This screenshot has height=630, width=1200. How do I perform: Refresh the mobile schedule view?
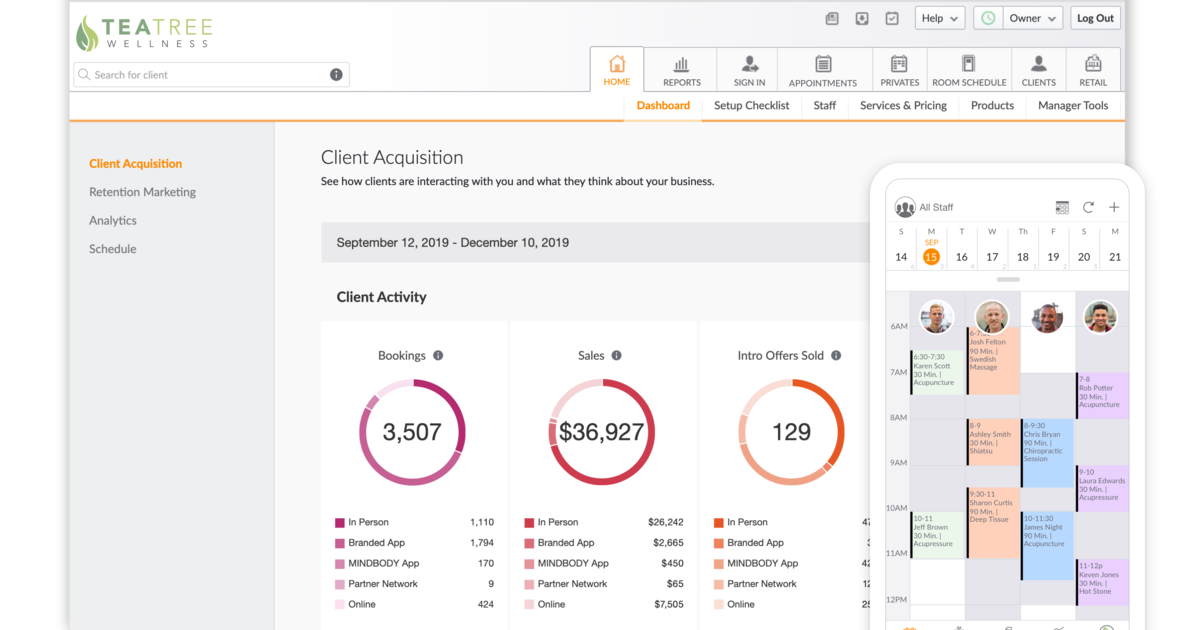point(1088,207)
